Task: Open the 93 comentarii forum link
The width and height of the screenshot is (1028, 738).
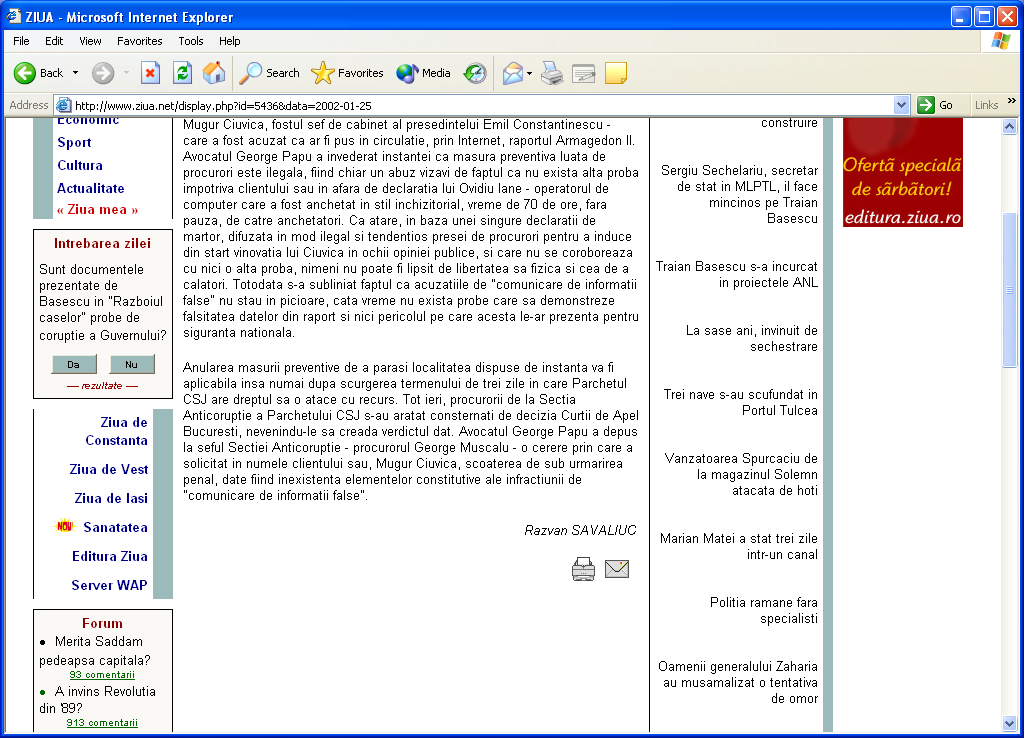Action: pyautogui.click(x=102, y=674)
